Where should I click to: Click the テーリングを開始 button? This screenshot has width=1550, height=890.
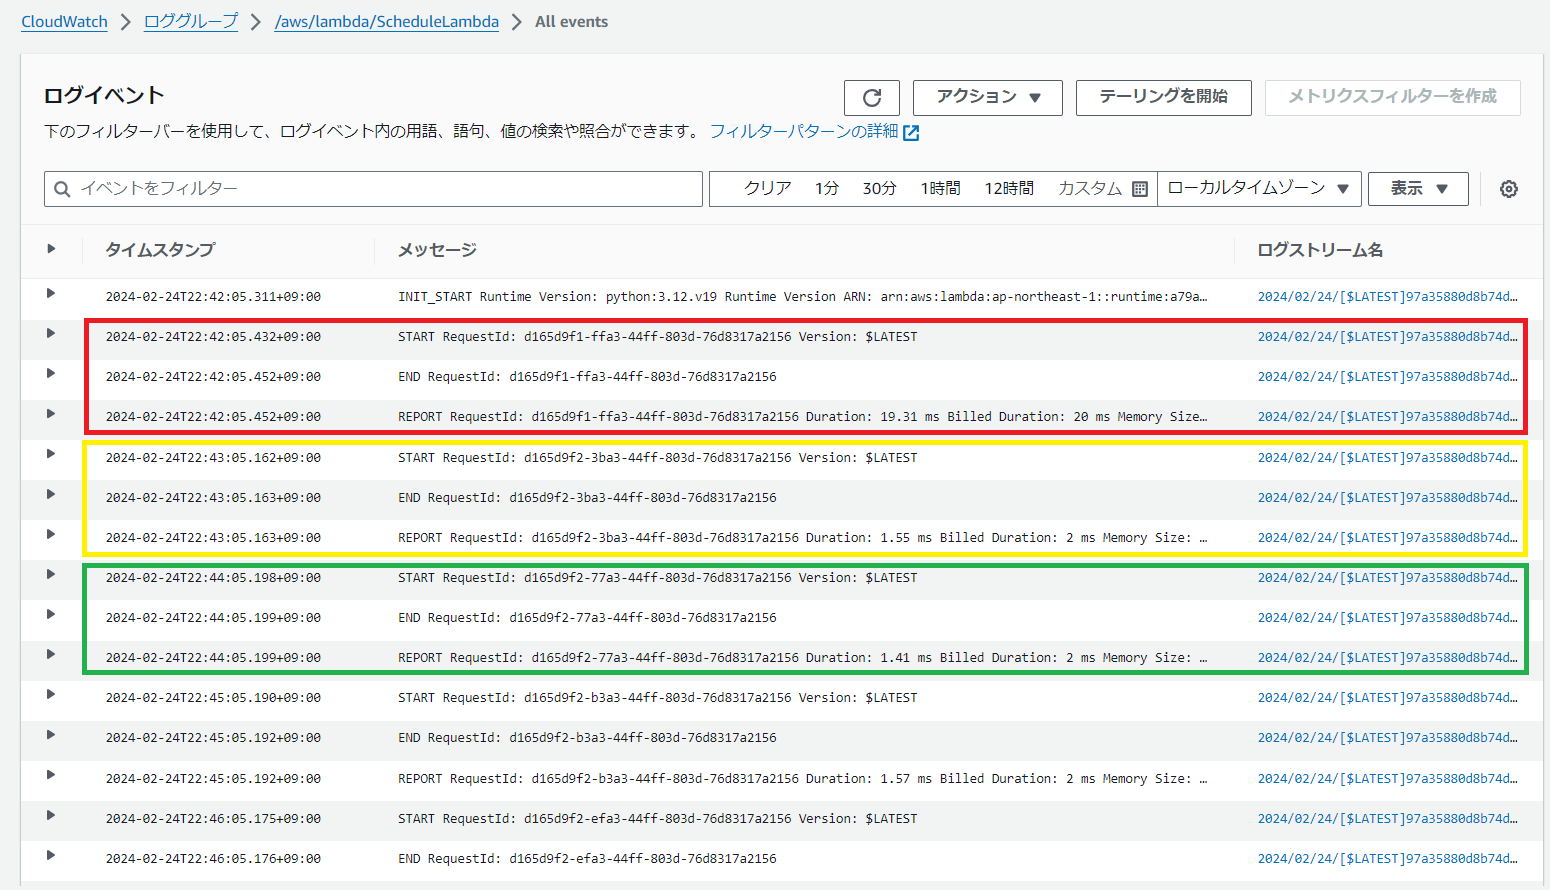[1163, 97]
